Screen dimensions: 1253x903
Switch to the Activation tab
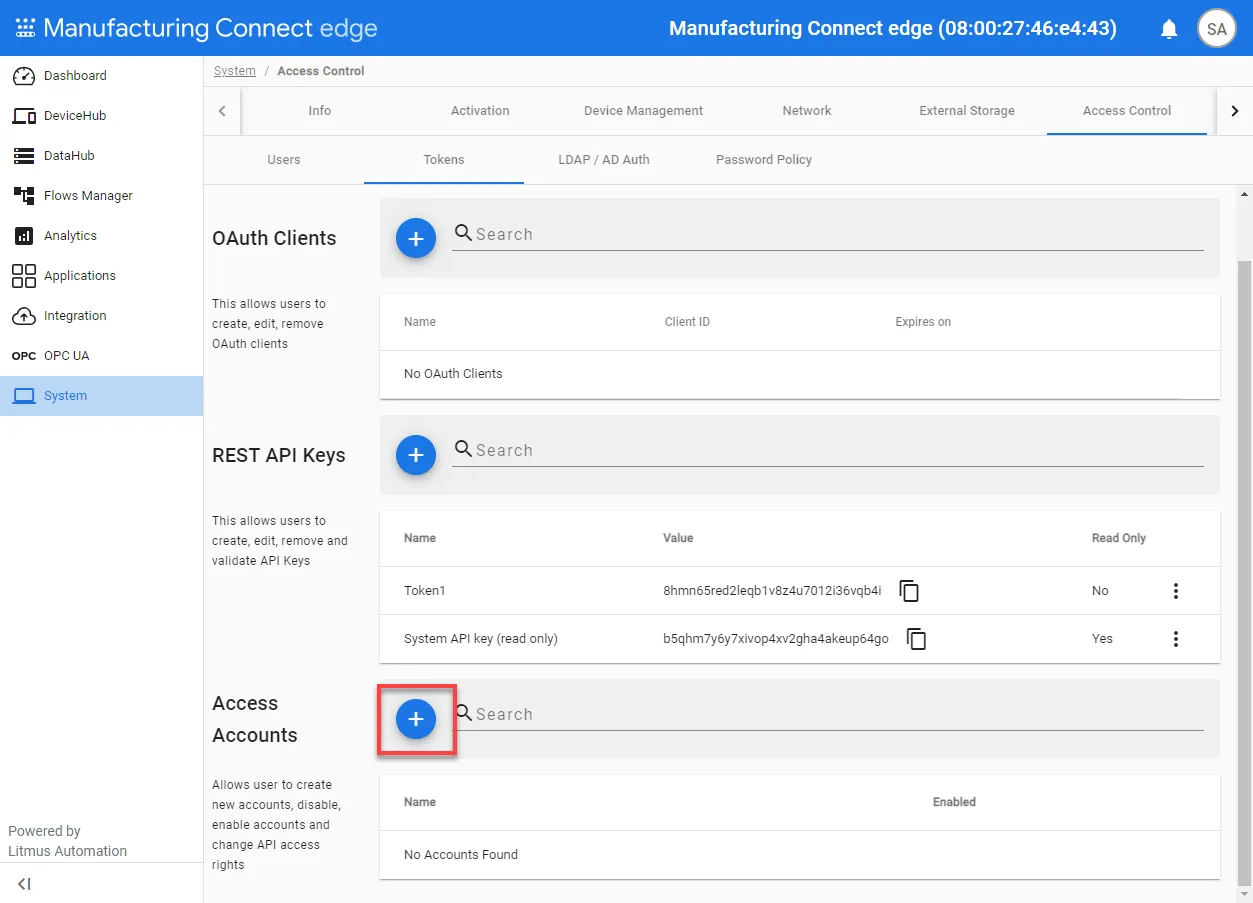pyautogui.click(x=480, y=111)
